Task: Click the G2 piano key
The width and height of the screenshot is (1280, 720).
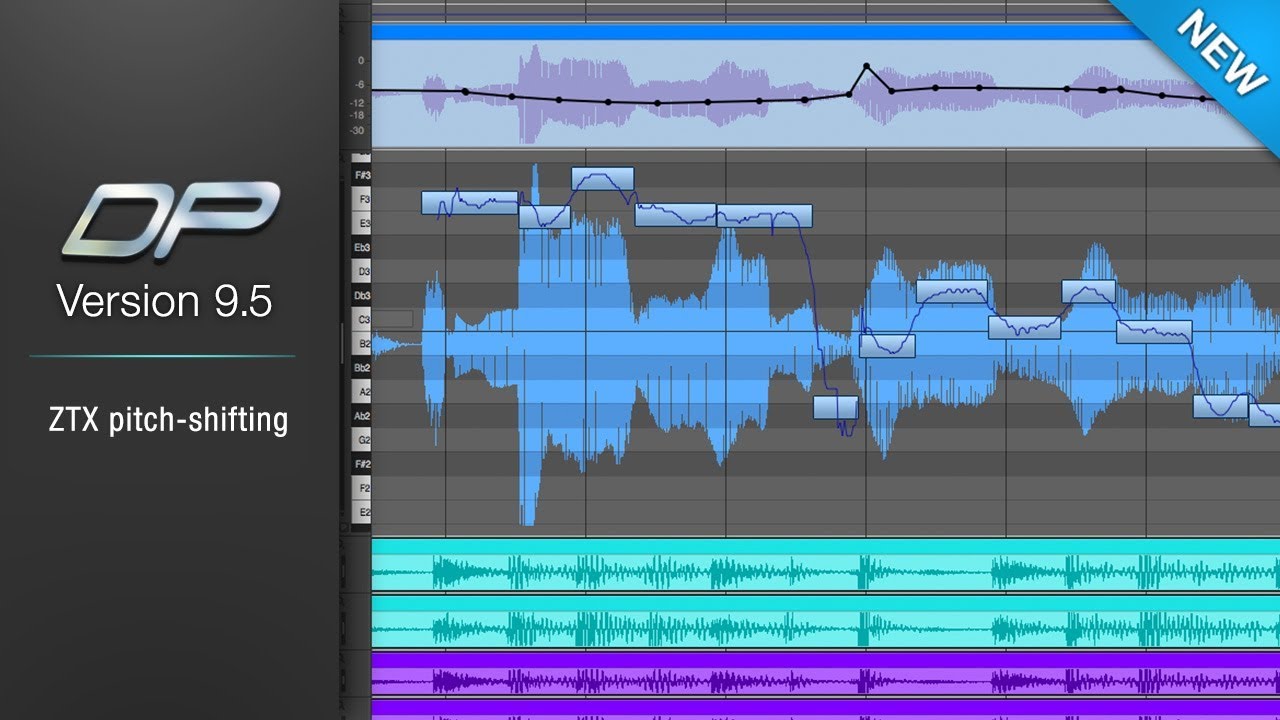Action: point(361,440)
